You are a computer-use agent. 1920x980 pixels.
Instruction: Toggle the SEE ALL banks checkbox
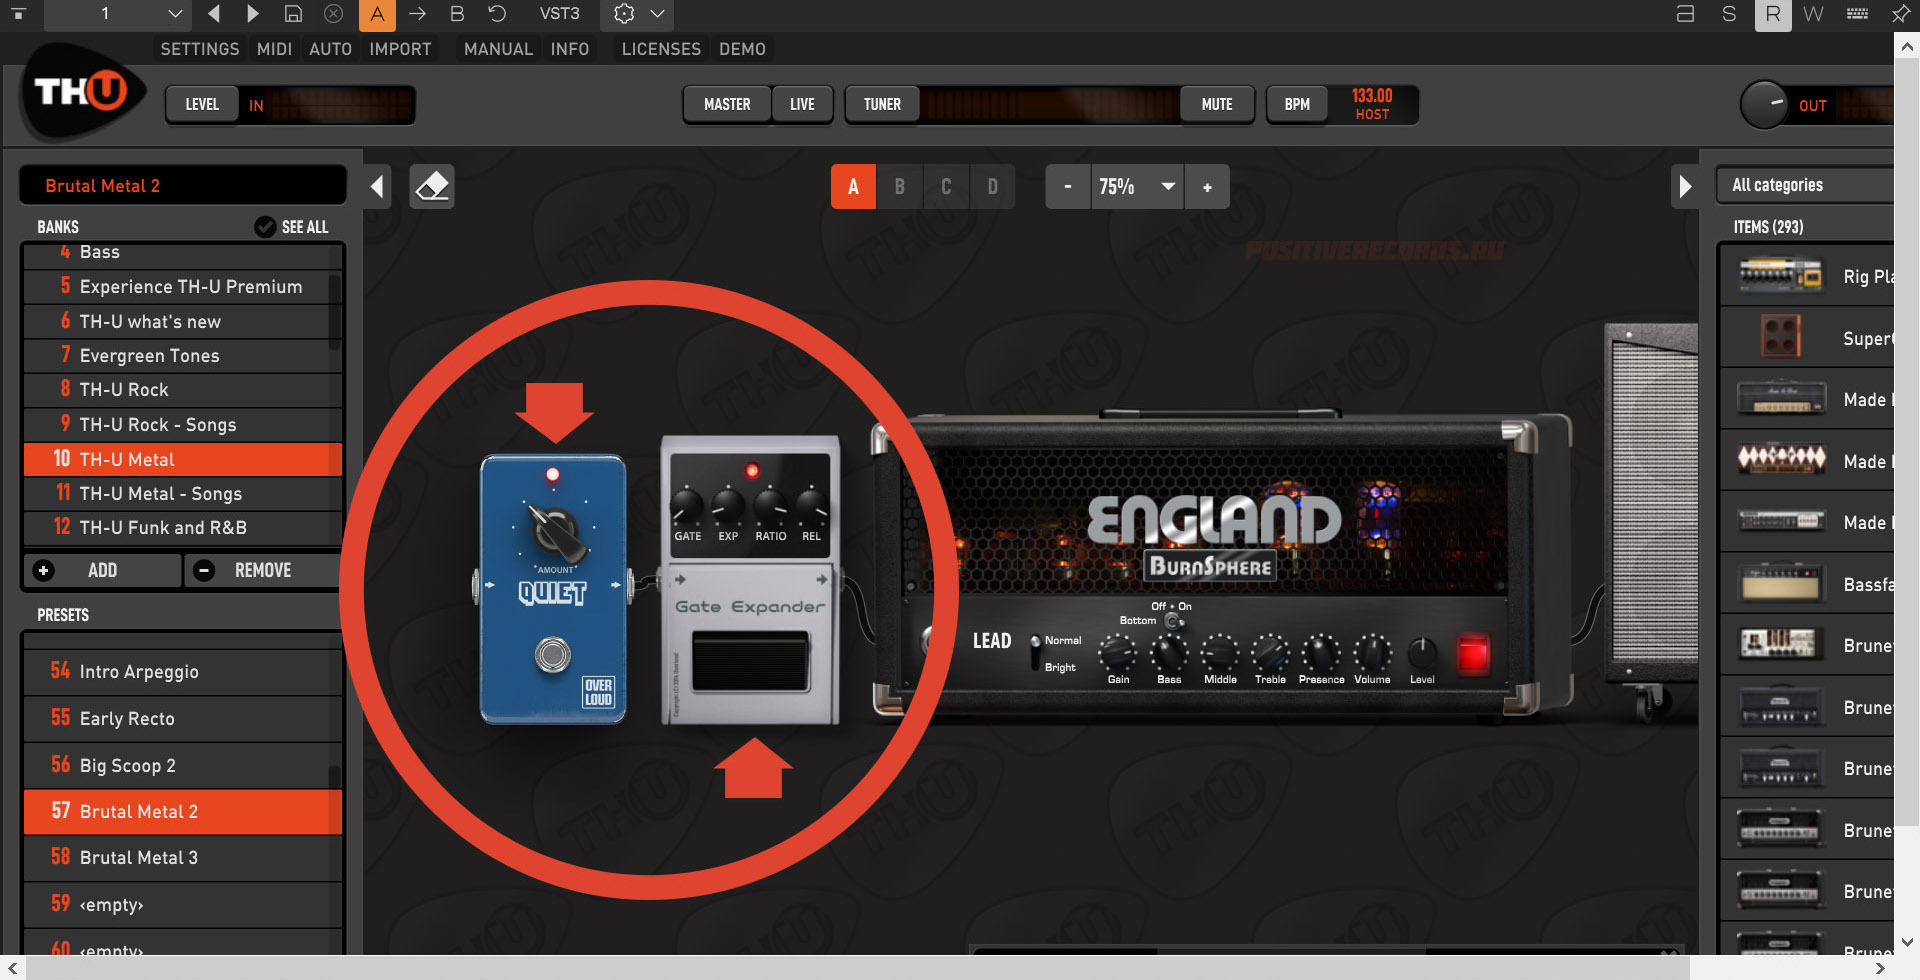pyautogui.click(x=265, y=227)
